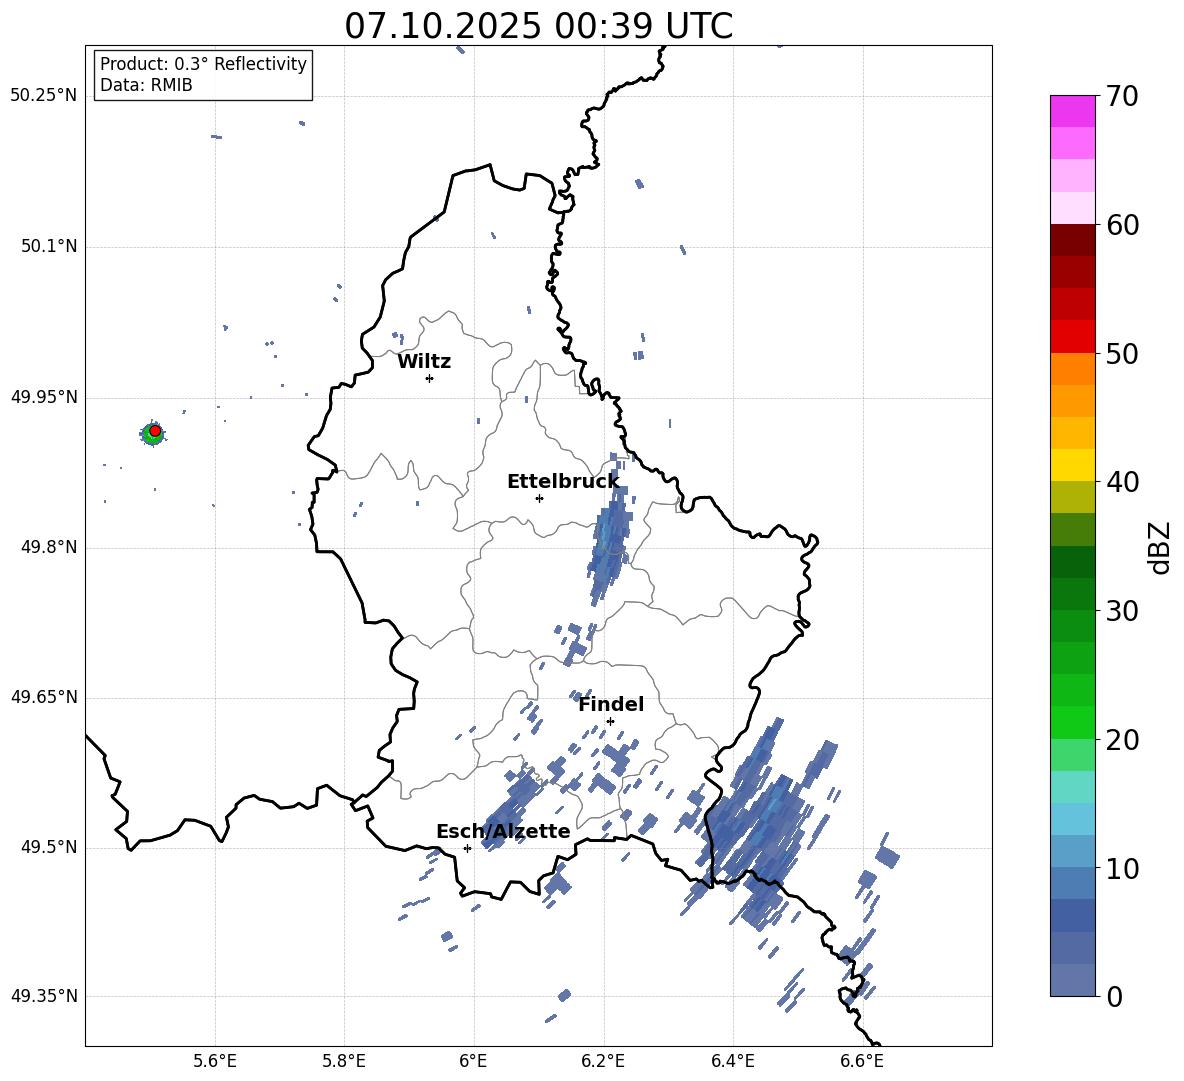Click the dBZ colorbar axis label
Viewport: 1184px width, 1081px height.
[1159, 547]
